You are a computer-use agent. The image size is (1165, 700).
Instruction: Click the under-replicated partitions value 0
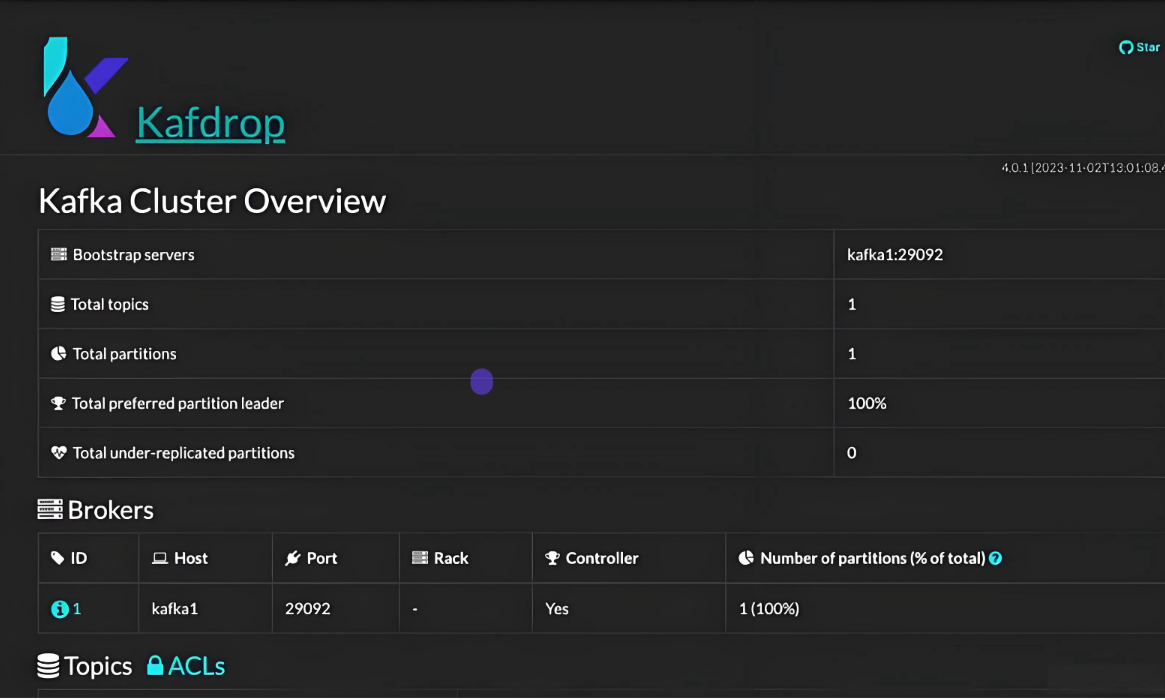coord(851,453)
